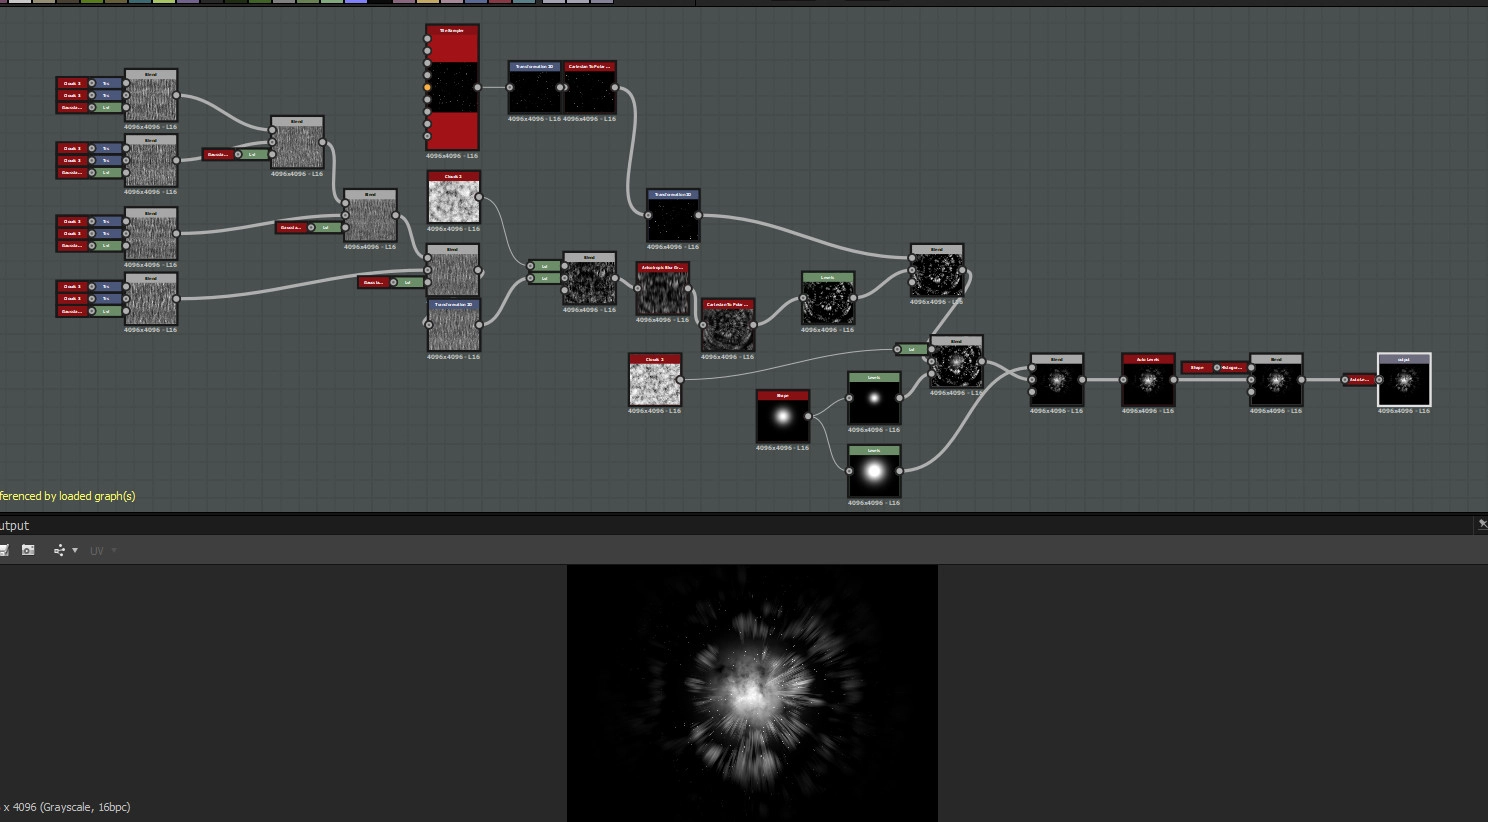Select the Transformation 2D node next to Tile Sampler

534,89
